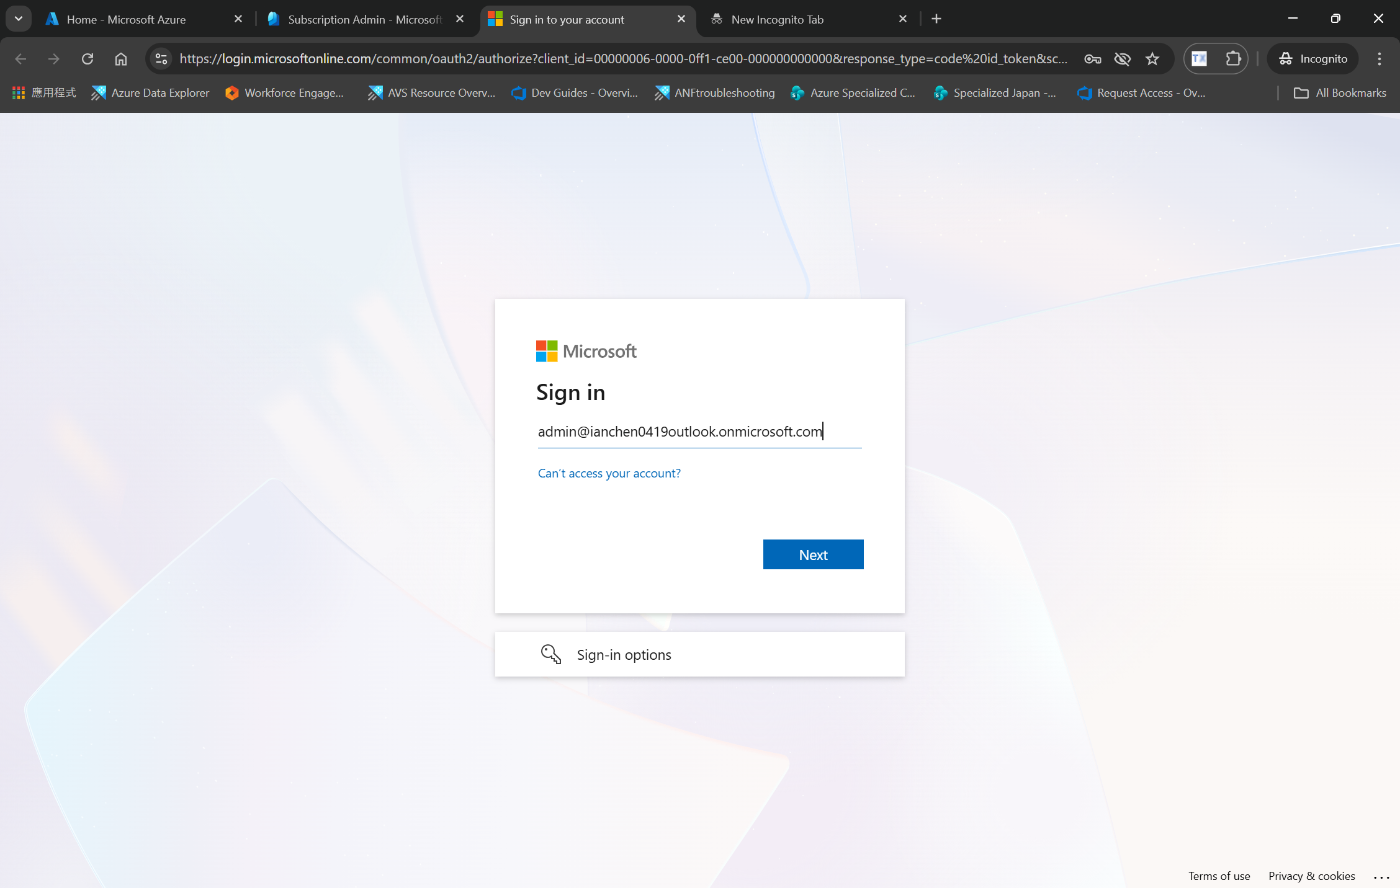
Task: Open Specialized Japan bookmark
Action: (x=995, y=93)
